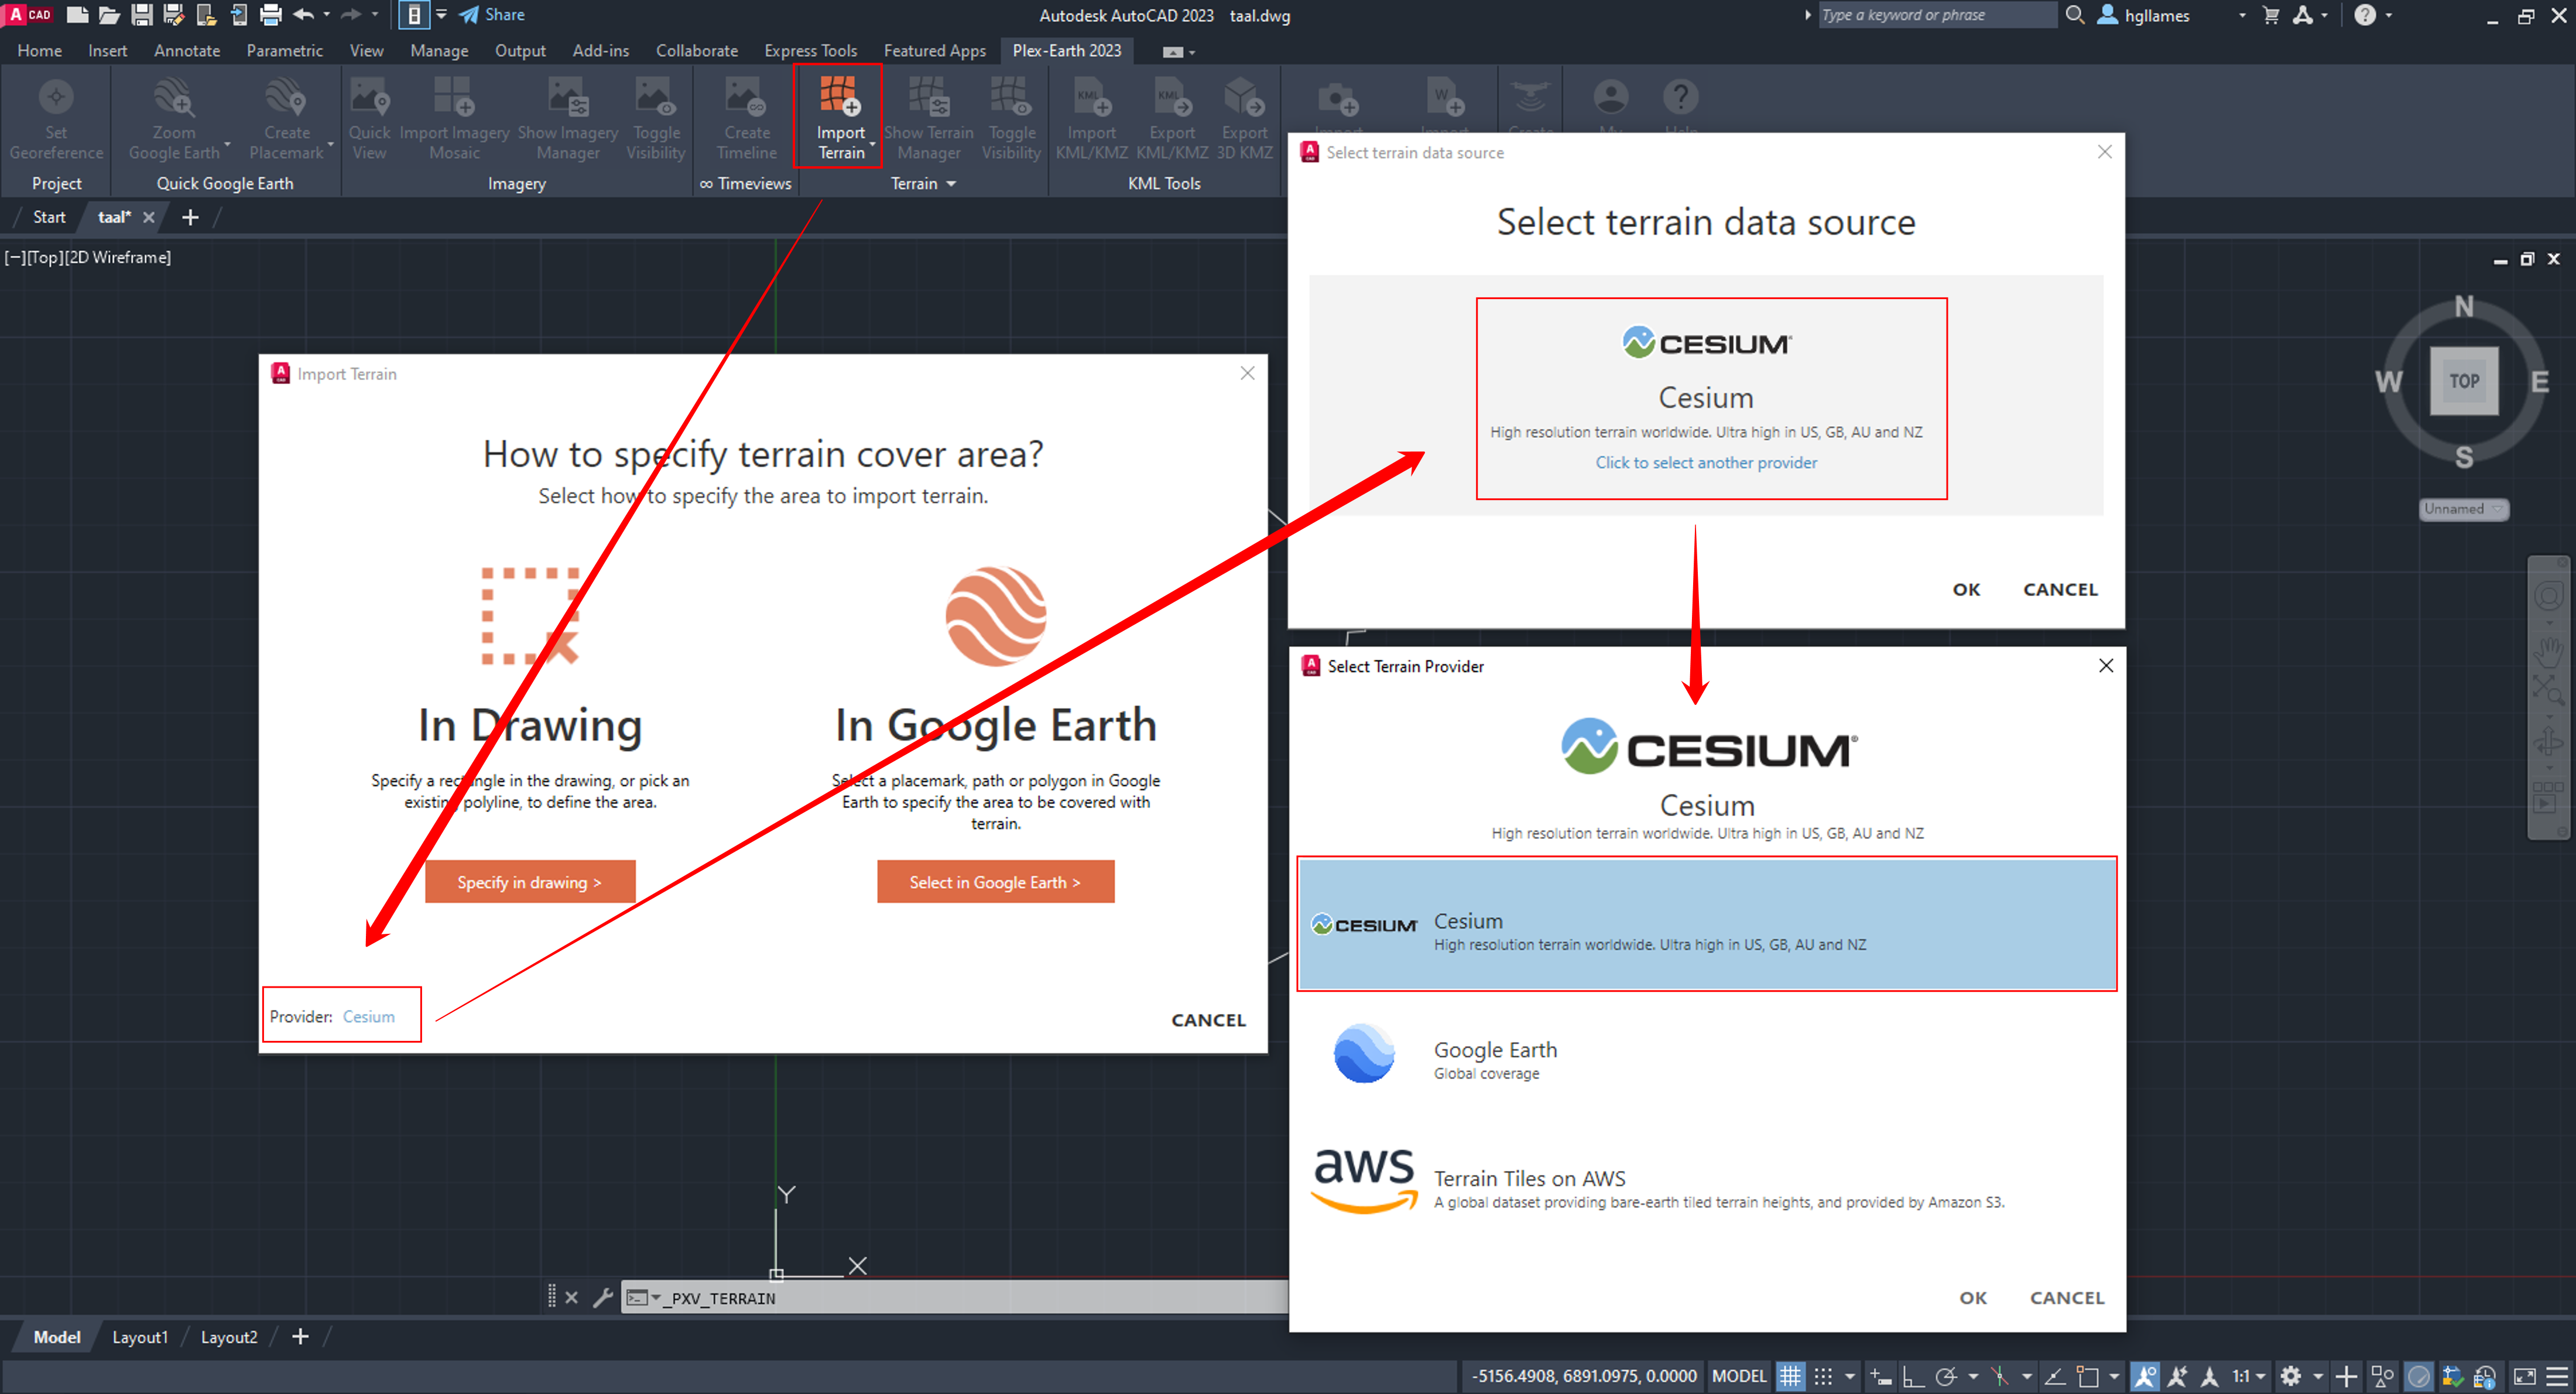Switch to the Start file tab
This screenshot has height=1394, width=2576.
tap(49, 217)
